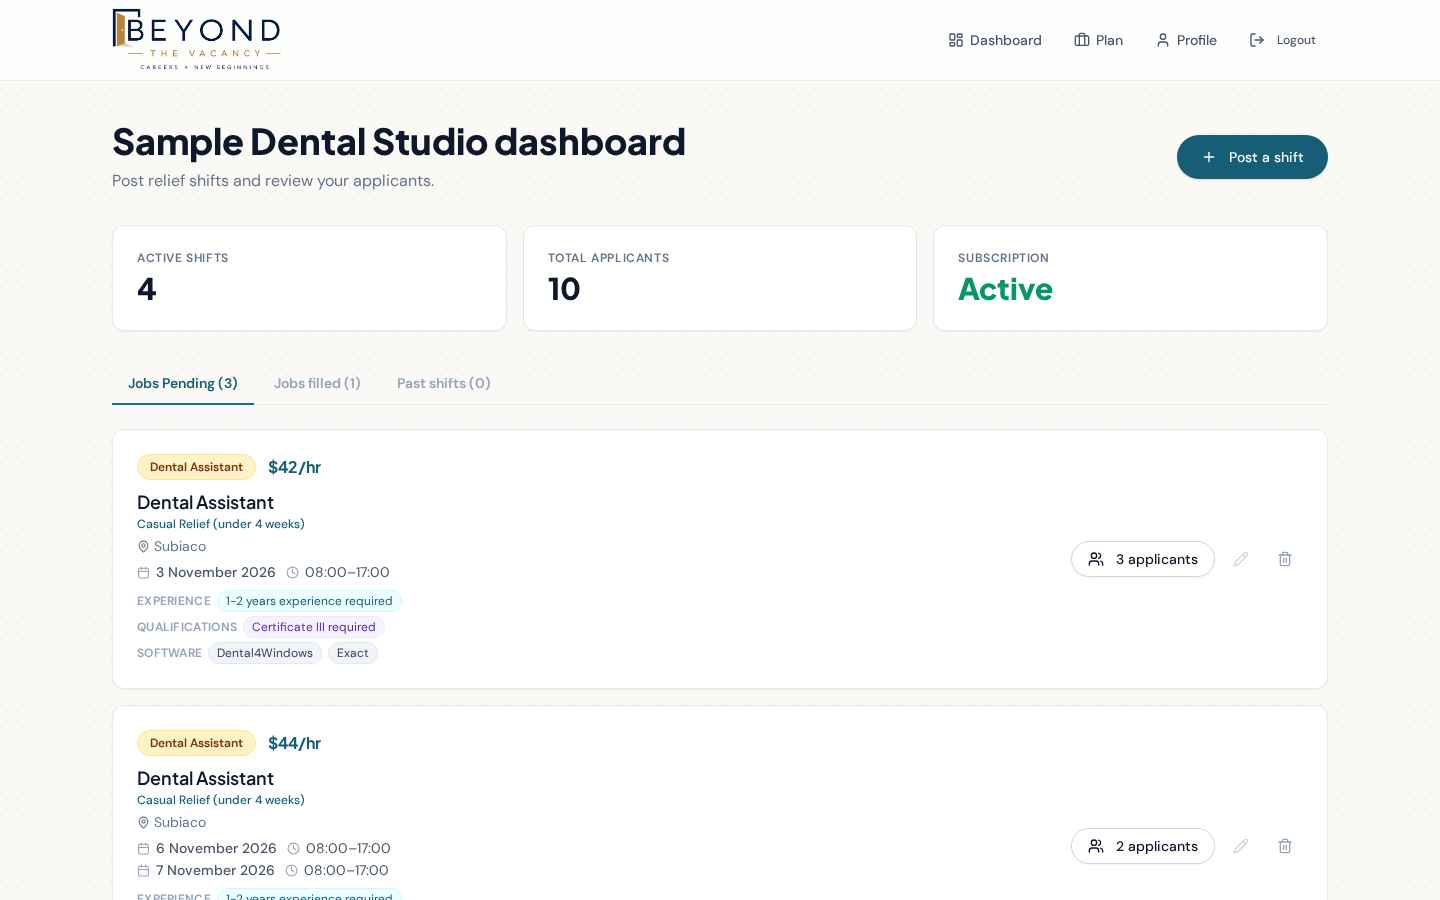Select the Jobs Pending (3) tab
Screen dimensions: 1440x900
click(183, 383)
